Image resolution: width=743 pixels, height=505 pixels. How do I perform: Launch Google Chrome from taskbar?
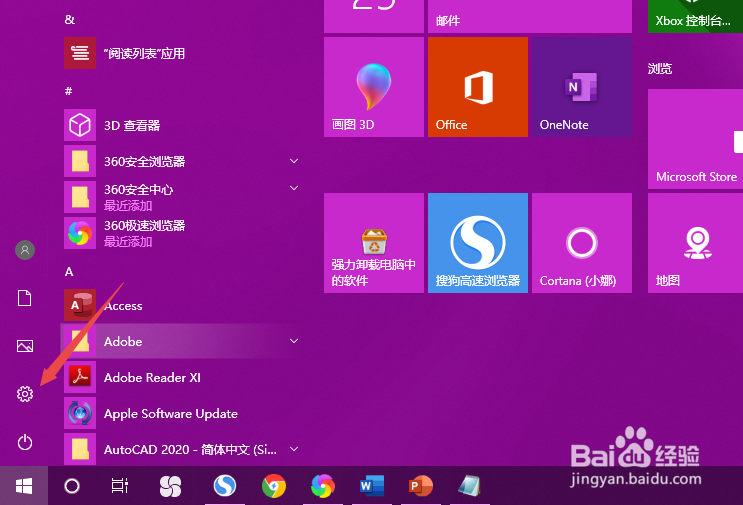(x=274, y=486)
